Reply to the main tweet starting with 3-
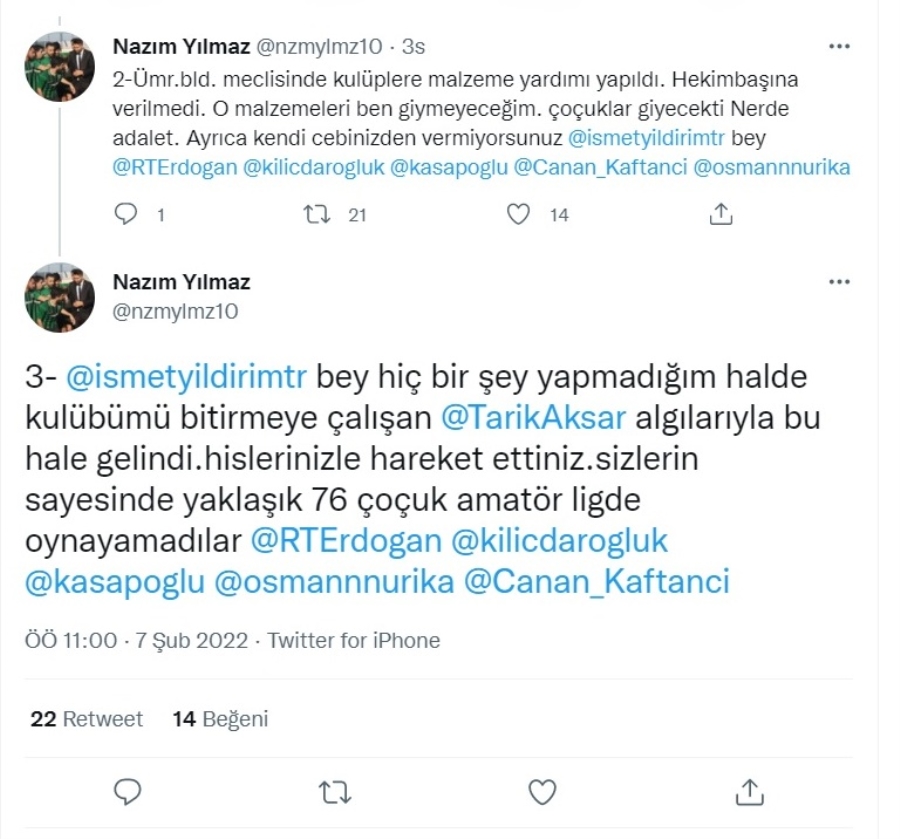The height and width of the screenshot is (839, 900). coord(127,792)
